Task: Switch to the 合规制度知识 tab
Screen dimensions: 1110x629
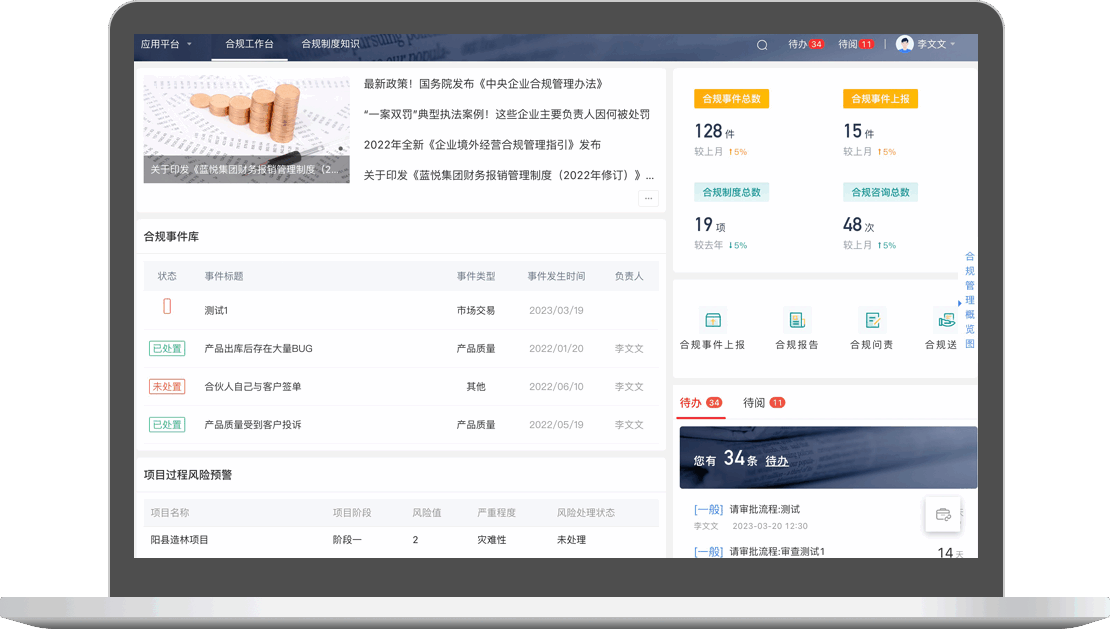Action: [x=330, y=44]
